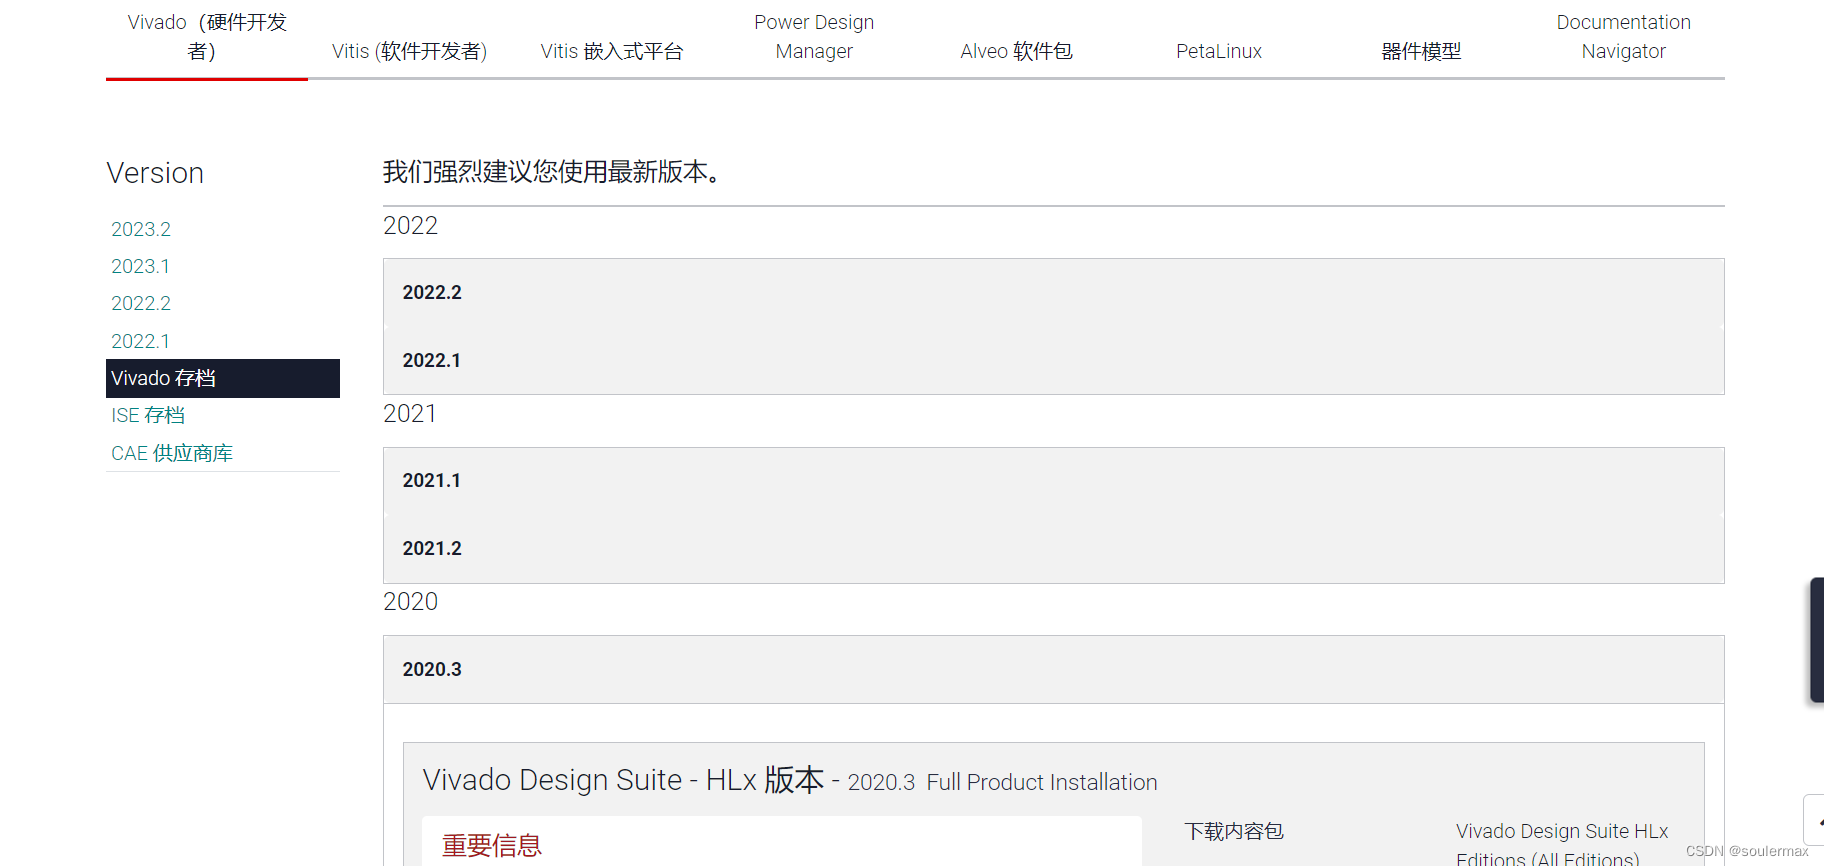The height and width of the screenshot is (866, 1824).
Task: Click the Version sidebar heading
Action: pyautogui.click(x=155, y=173)
